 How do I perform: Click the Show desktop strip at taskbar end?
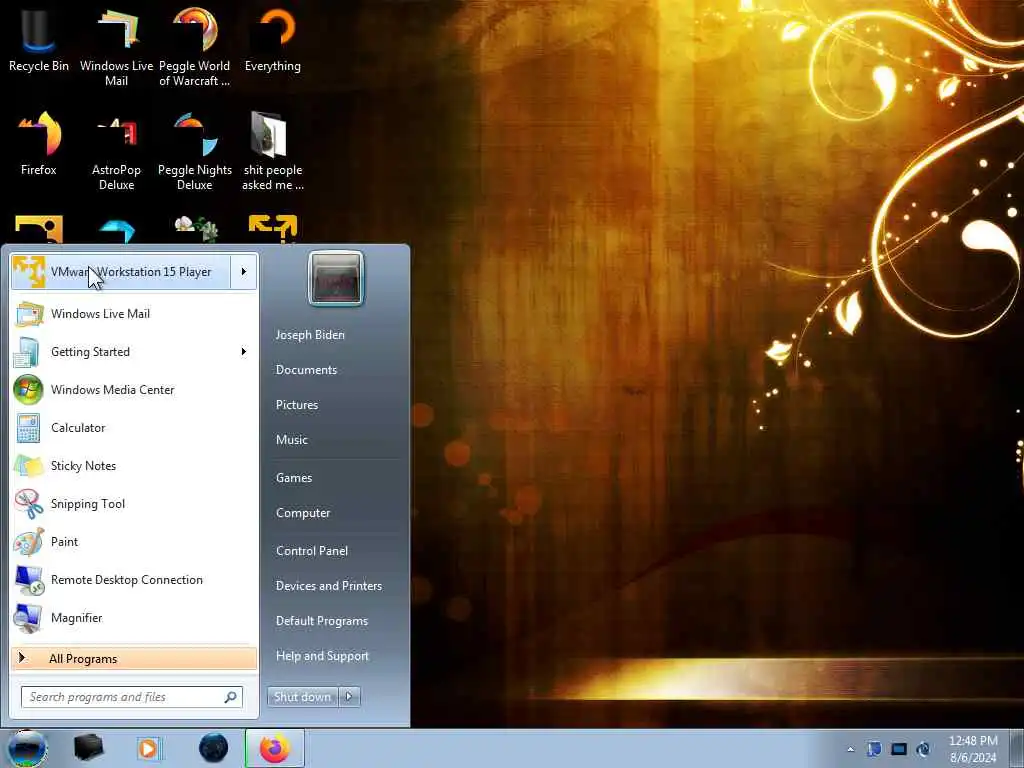tap(1018, 748)
